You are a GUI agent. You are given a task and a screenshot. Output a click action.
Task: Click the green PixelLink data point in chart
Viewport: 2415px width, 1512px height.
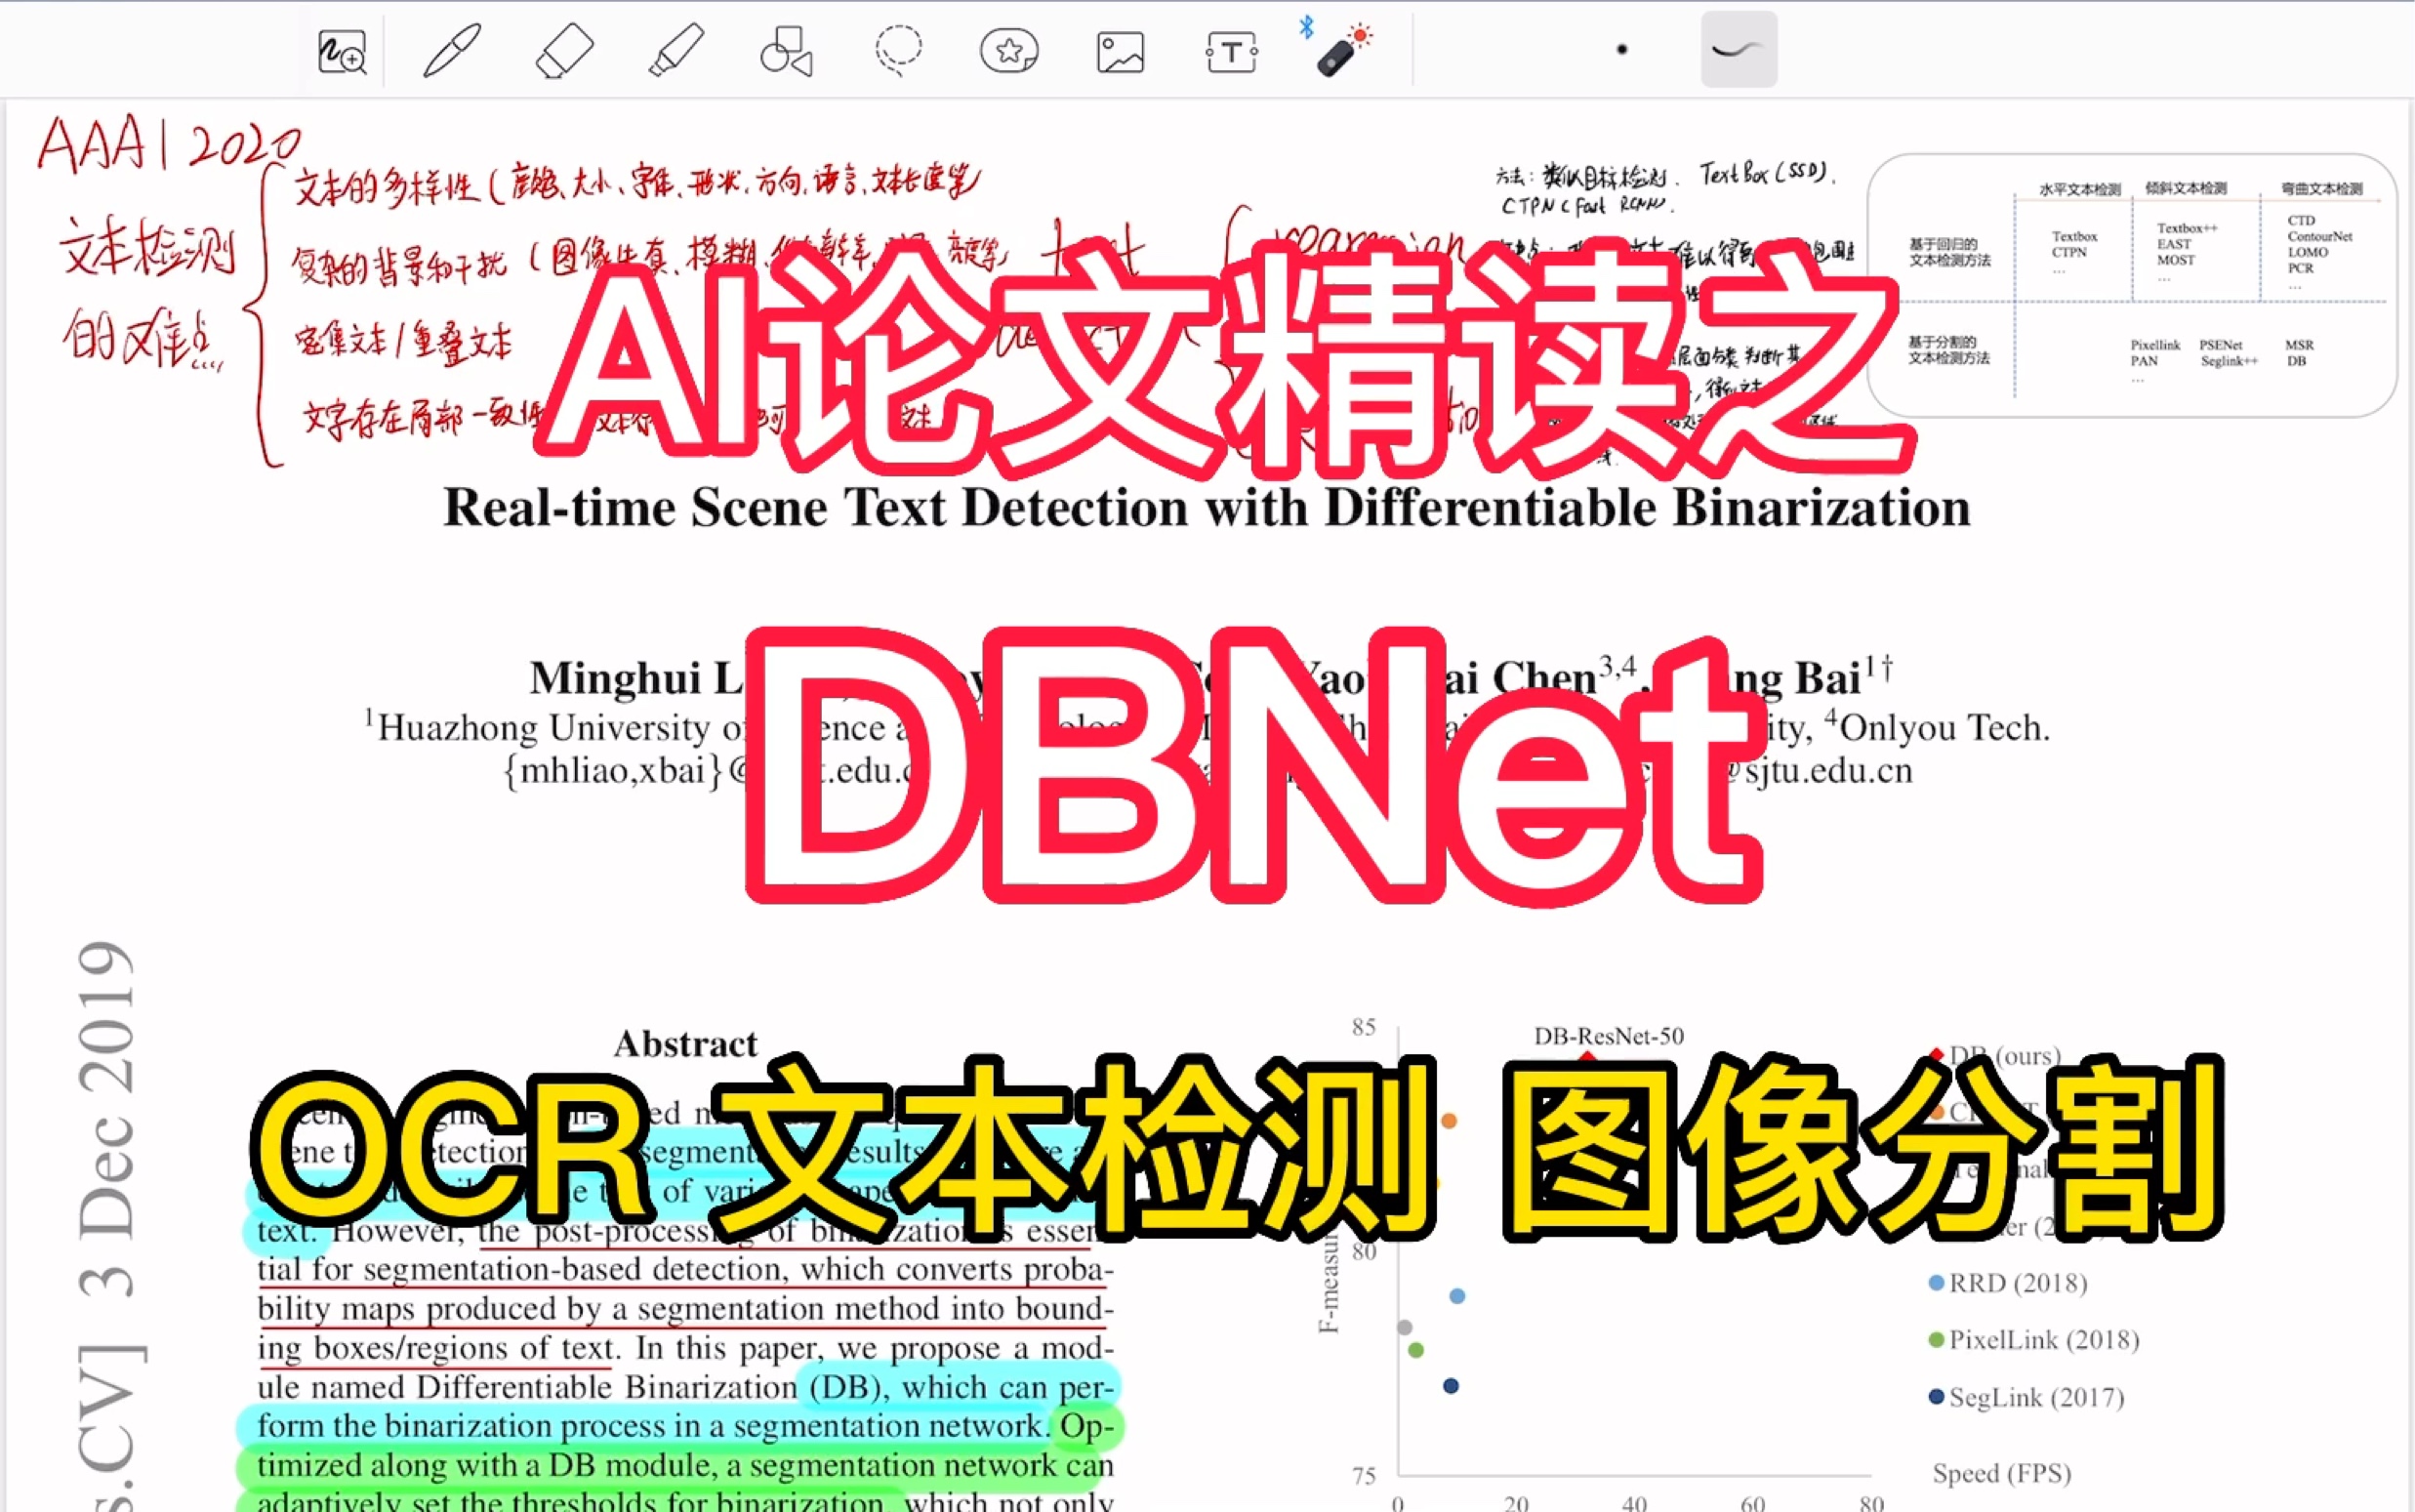[x=1416, y=1350]
